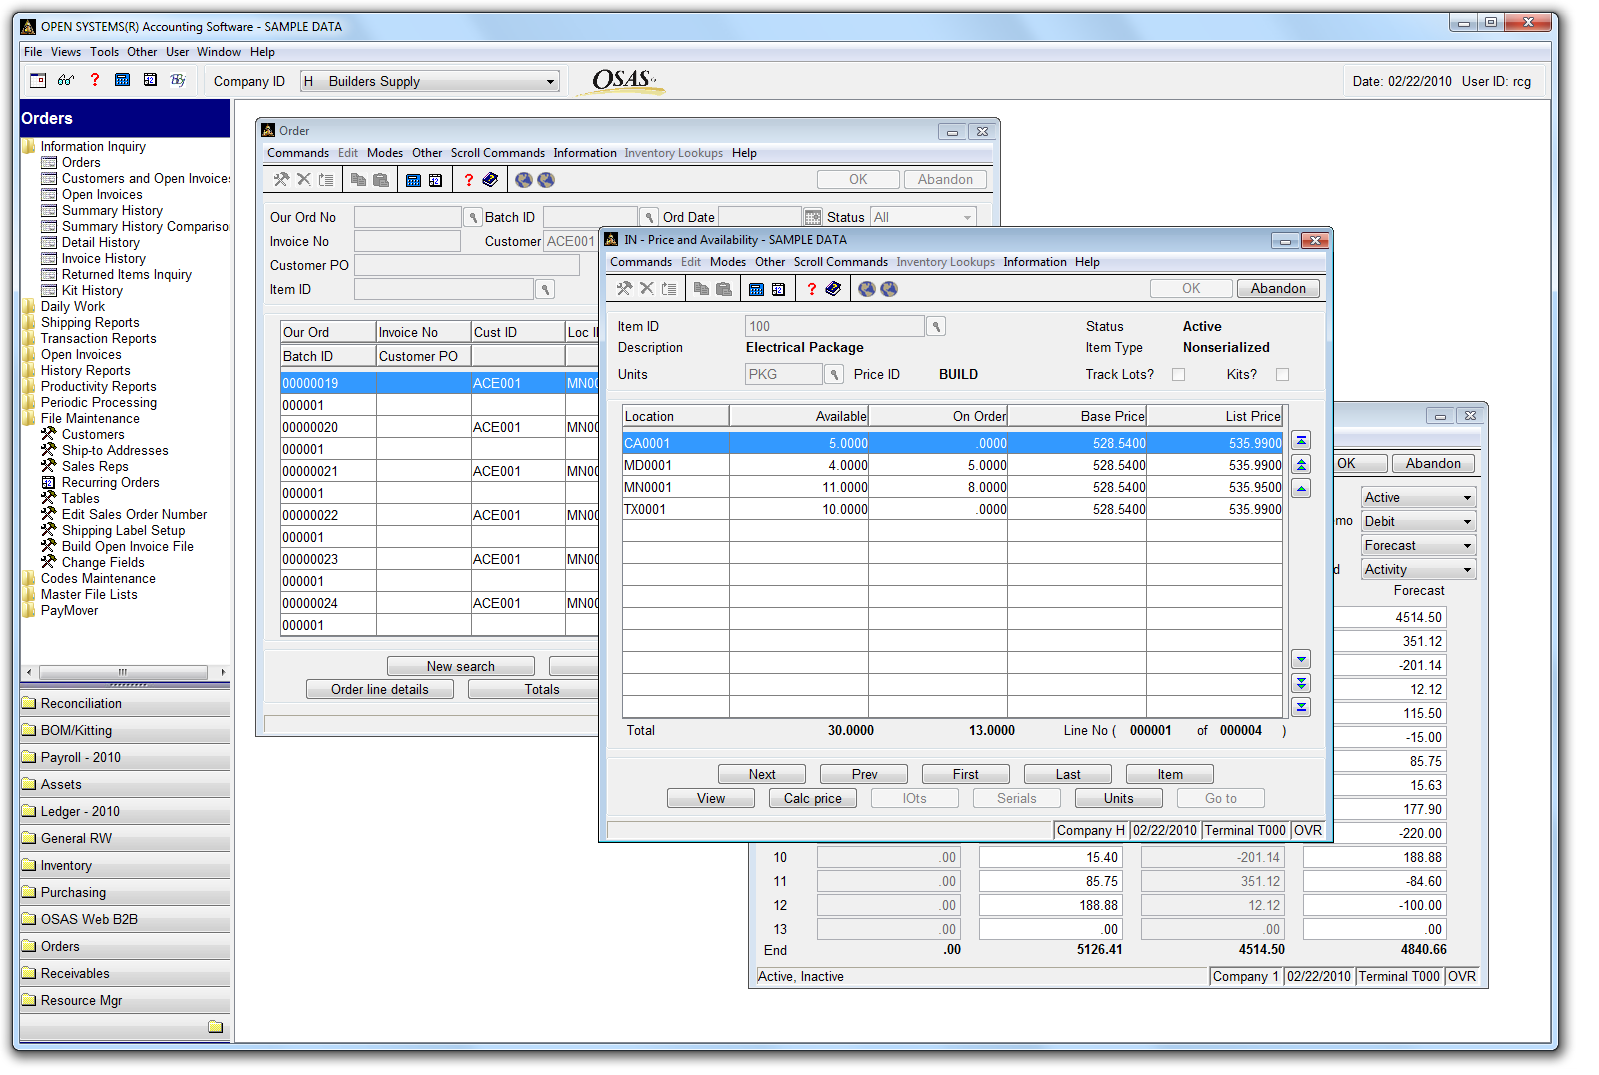Click the Order line details button
Screen dimensions: 1599x1075
(380, 689)
